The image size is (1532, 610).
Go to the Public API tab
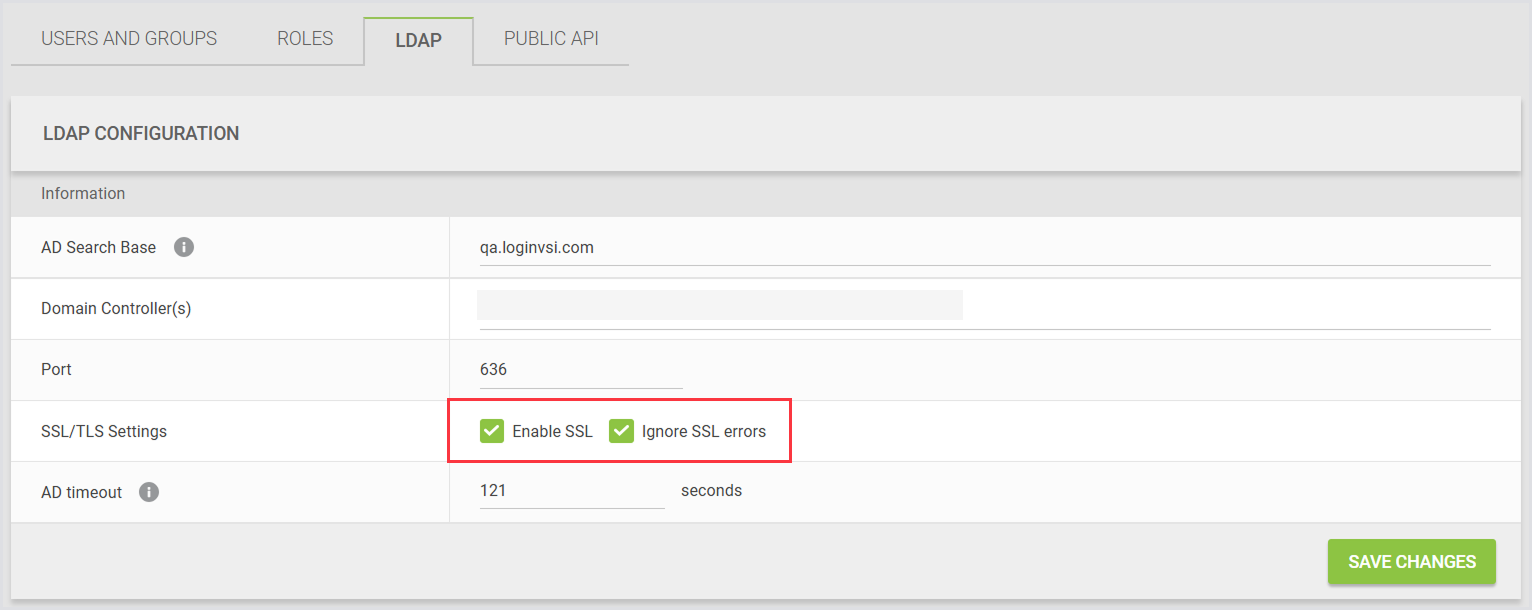click(x=551, y=39)
